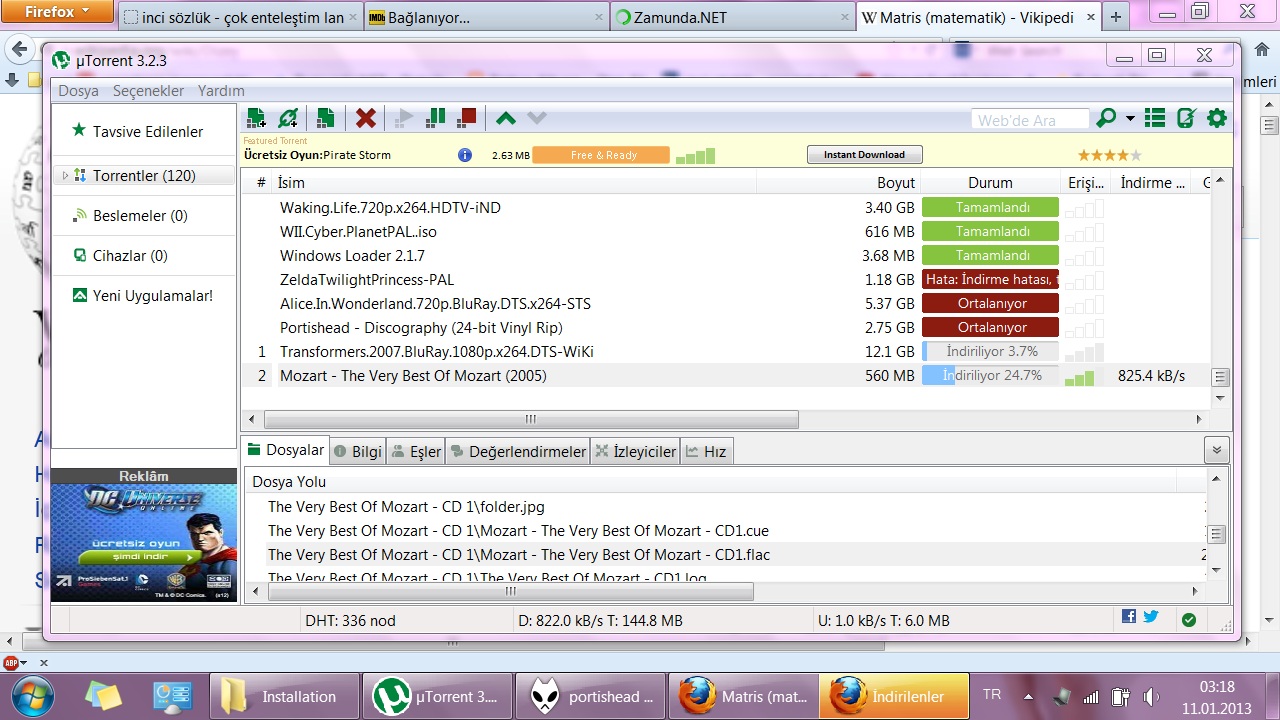
Task: Click the Pause torrent toolbar icon
Action: [x=435, y=118]
